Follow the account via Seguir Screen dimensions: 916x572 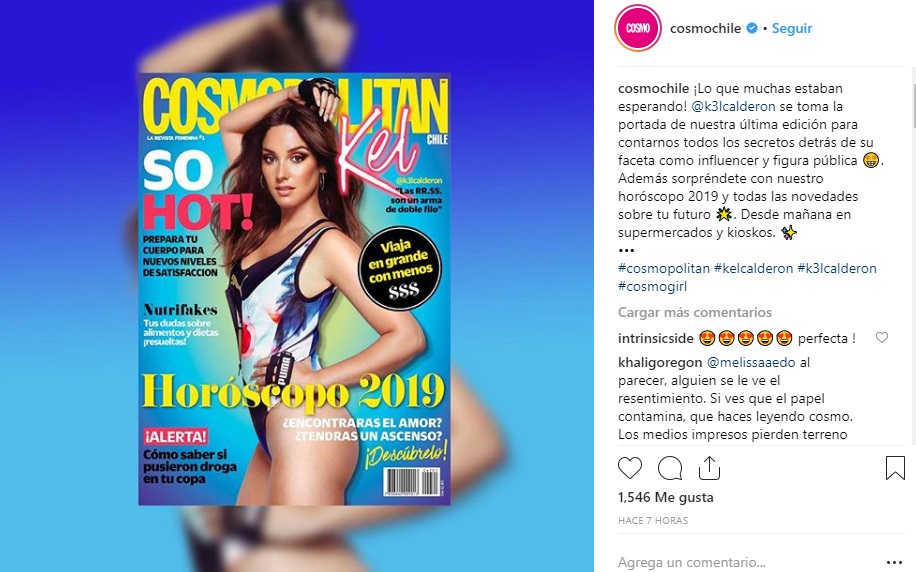(792, 28)
